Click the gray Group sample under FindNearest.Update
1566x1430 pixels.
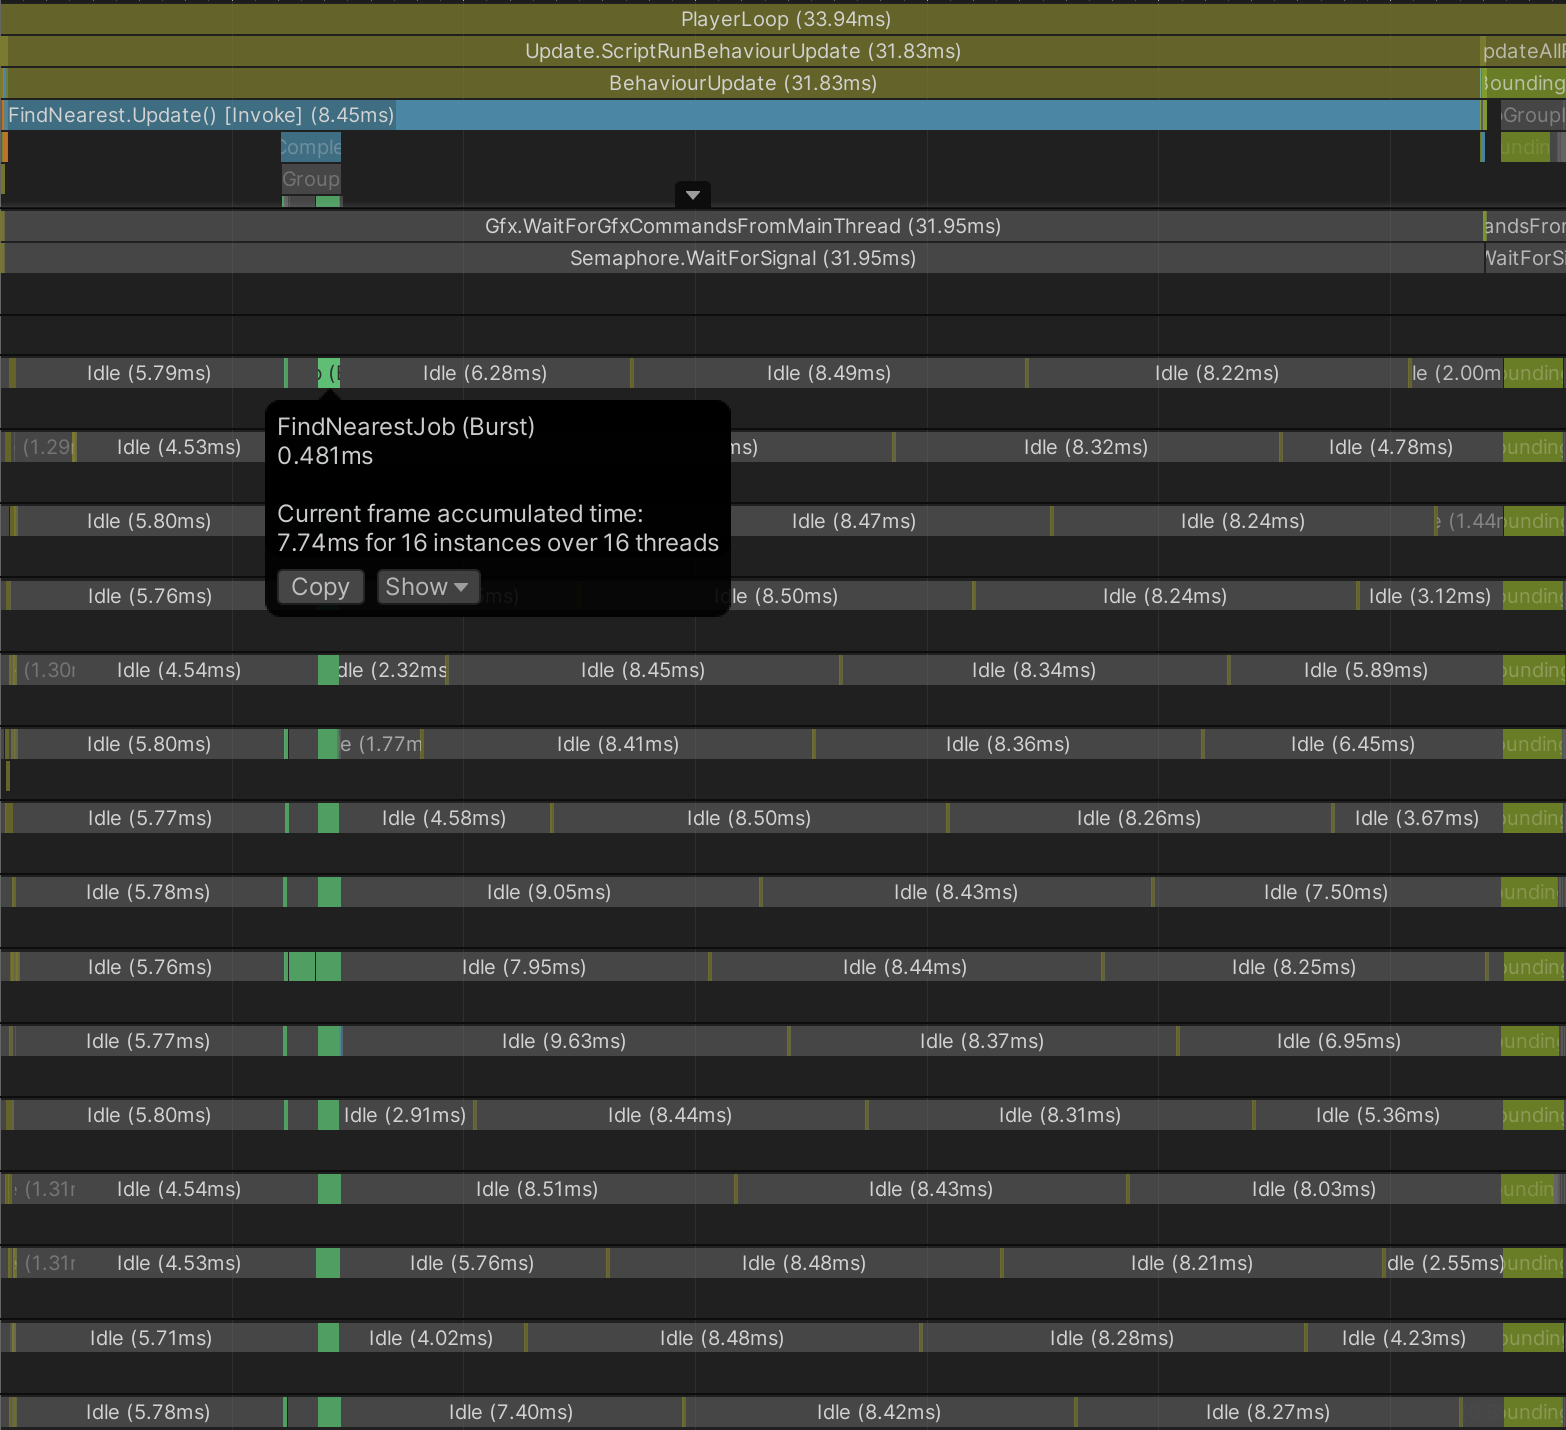click(x=311, y=179)
